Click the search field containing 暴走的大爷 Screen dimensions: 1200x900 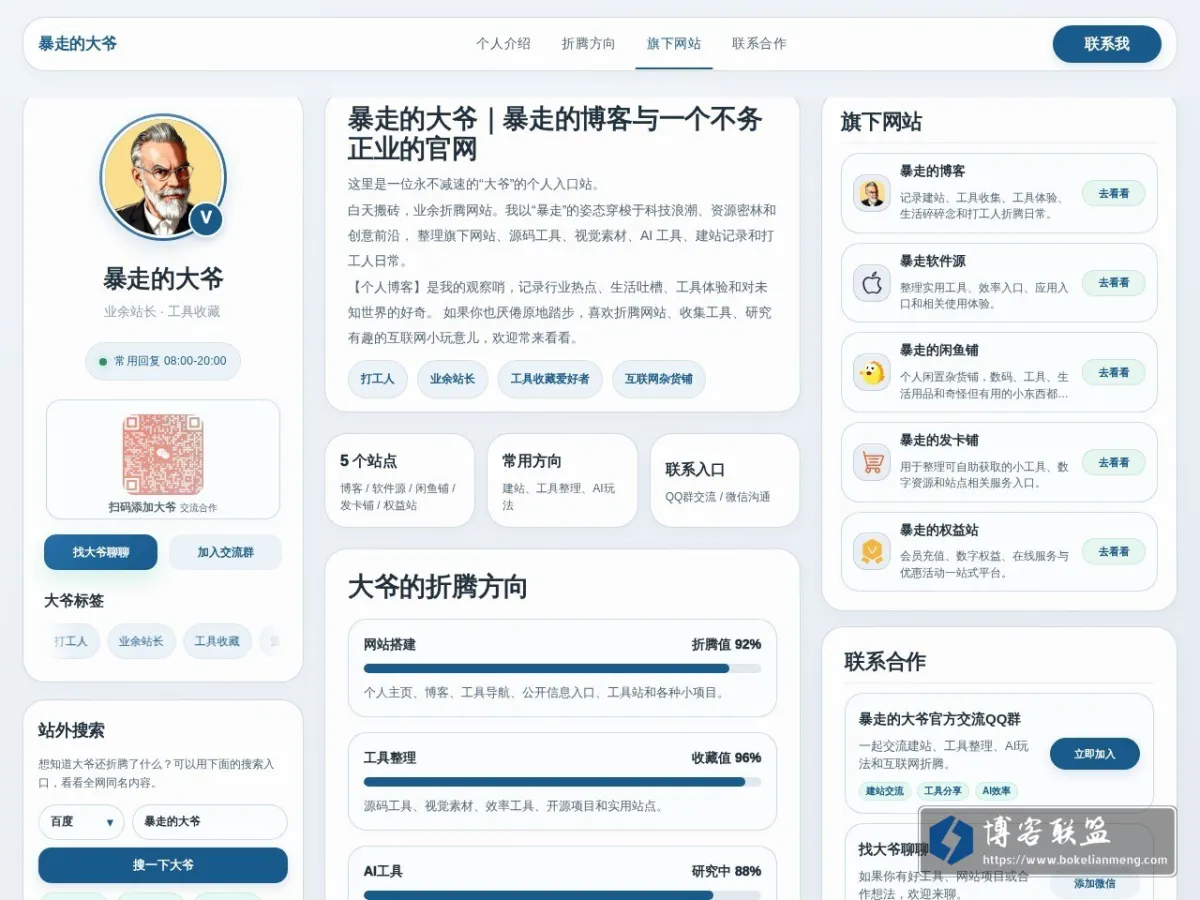[210, 822]
